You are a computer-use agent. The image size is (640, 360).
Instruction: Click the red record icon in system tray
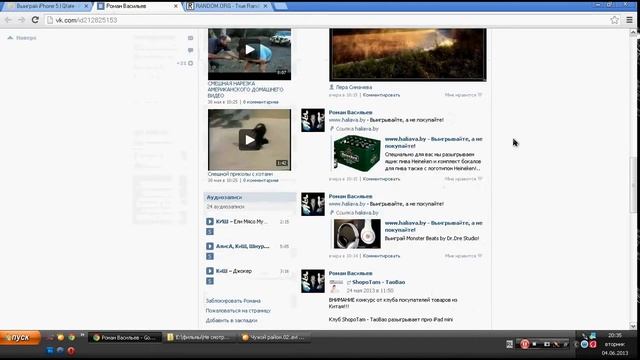point(524,344)
